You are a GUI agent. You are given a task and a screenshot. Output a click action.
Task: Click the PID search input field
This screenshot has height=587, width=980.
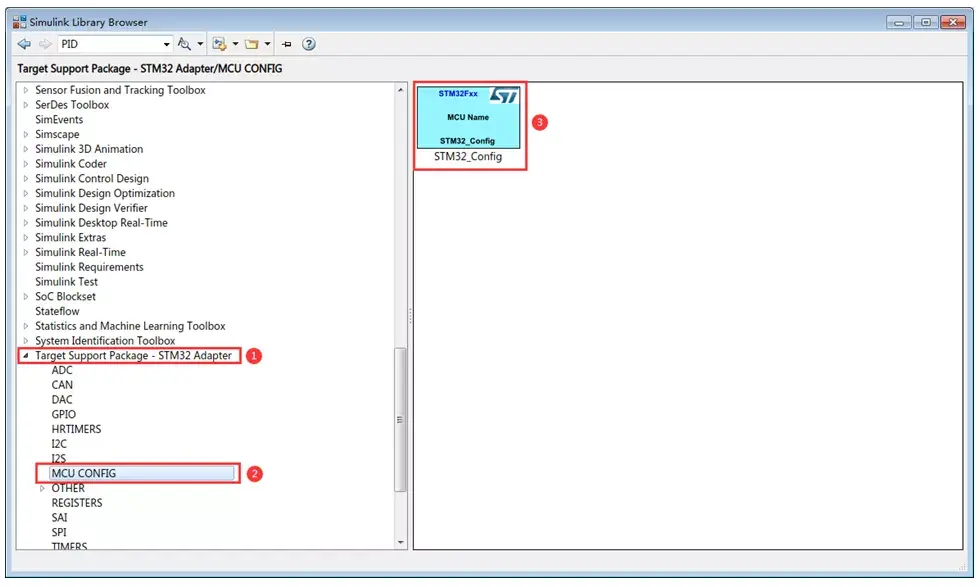[110, 44]
